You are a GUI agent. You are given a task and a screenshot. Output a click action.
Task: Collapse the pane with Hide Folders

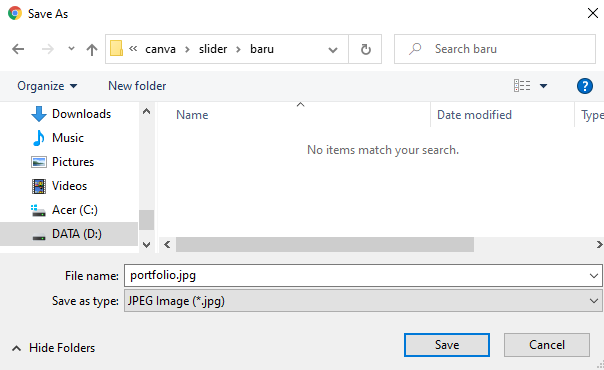coord(54,348)
